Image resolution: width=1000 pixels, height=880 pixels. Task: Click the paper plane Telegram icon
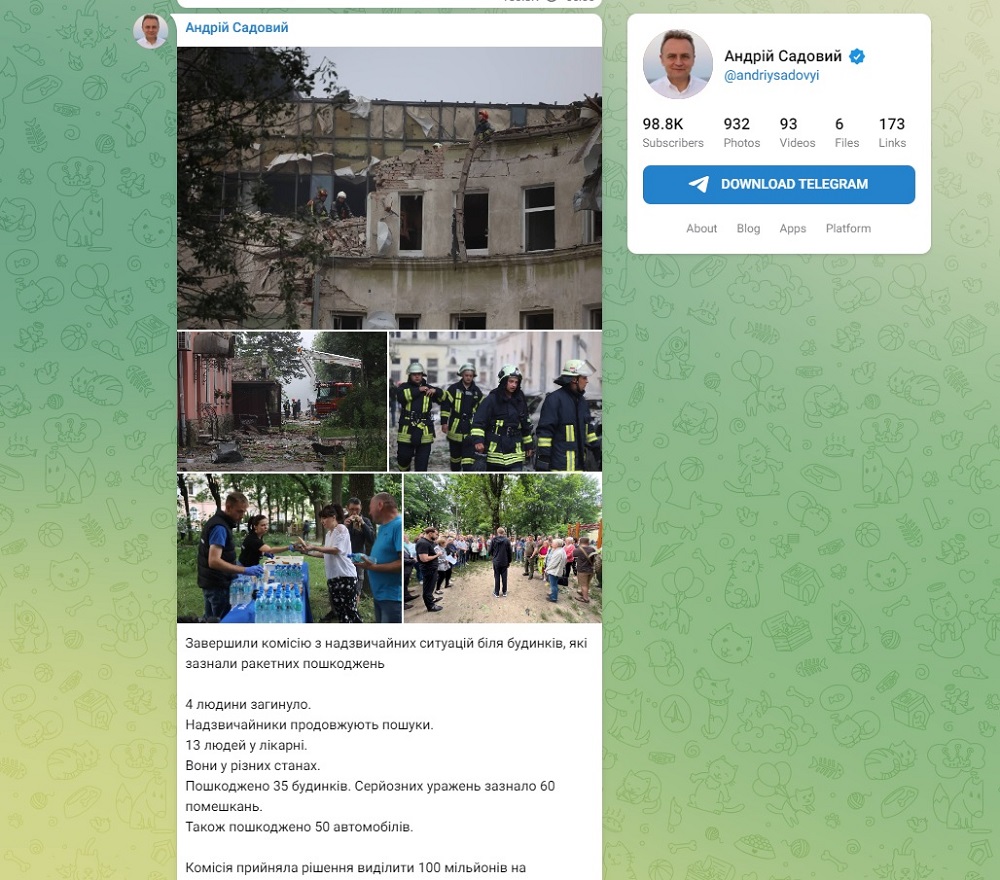tap(699, 184)
